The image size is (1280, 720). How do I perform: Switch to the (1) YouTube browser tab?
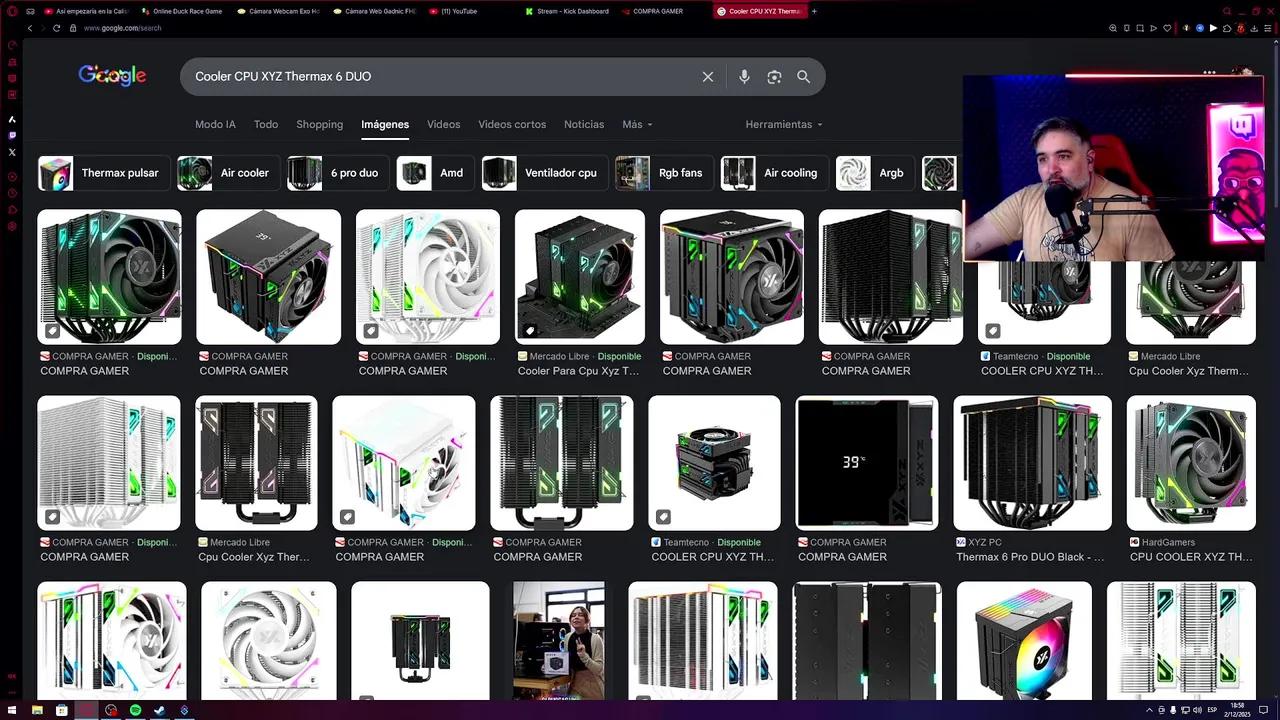tap(459, 11)
